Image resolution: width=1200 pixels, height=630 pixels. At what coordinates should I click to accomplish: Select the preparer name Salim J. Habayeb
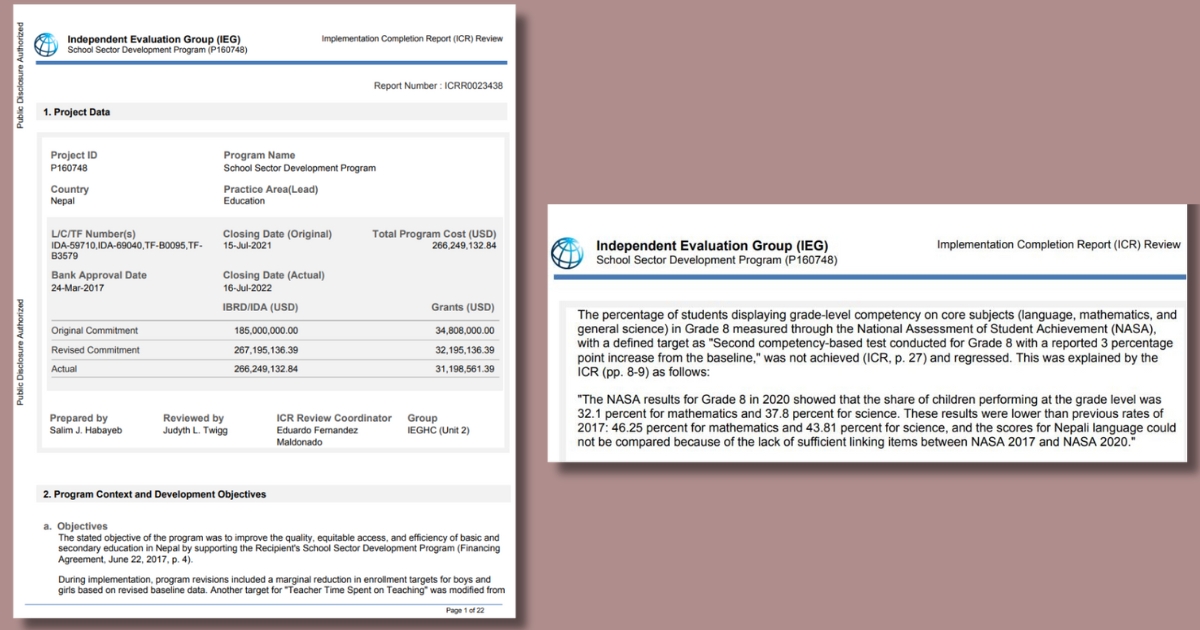pos(85,430)
